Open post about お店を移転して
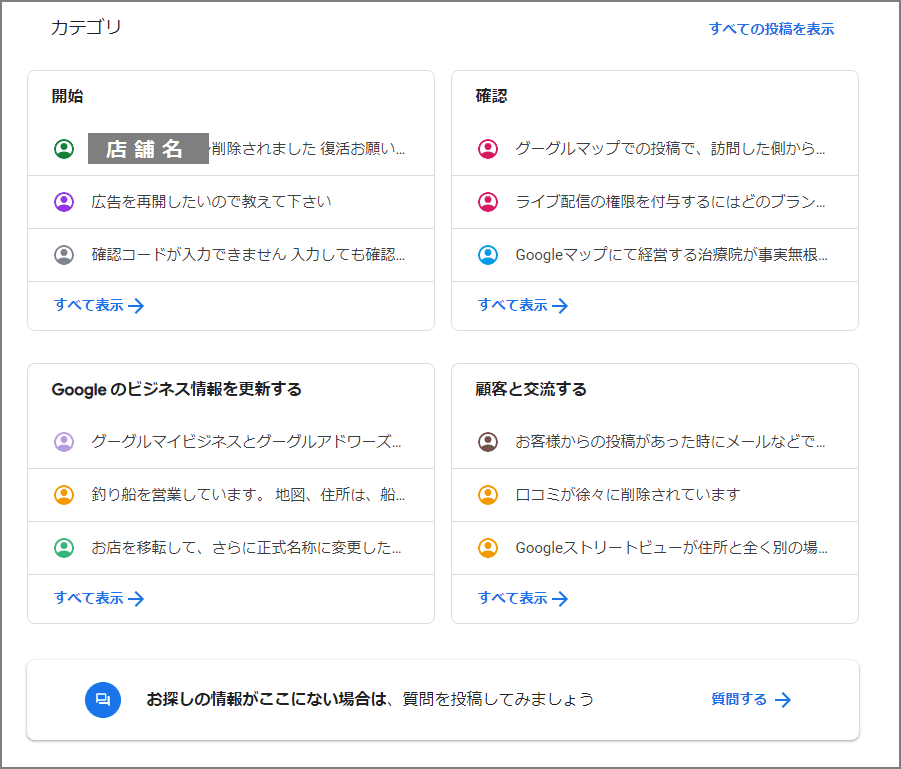This screenshot has width=901, height=769. (246, 548)
